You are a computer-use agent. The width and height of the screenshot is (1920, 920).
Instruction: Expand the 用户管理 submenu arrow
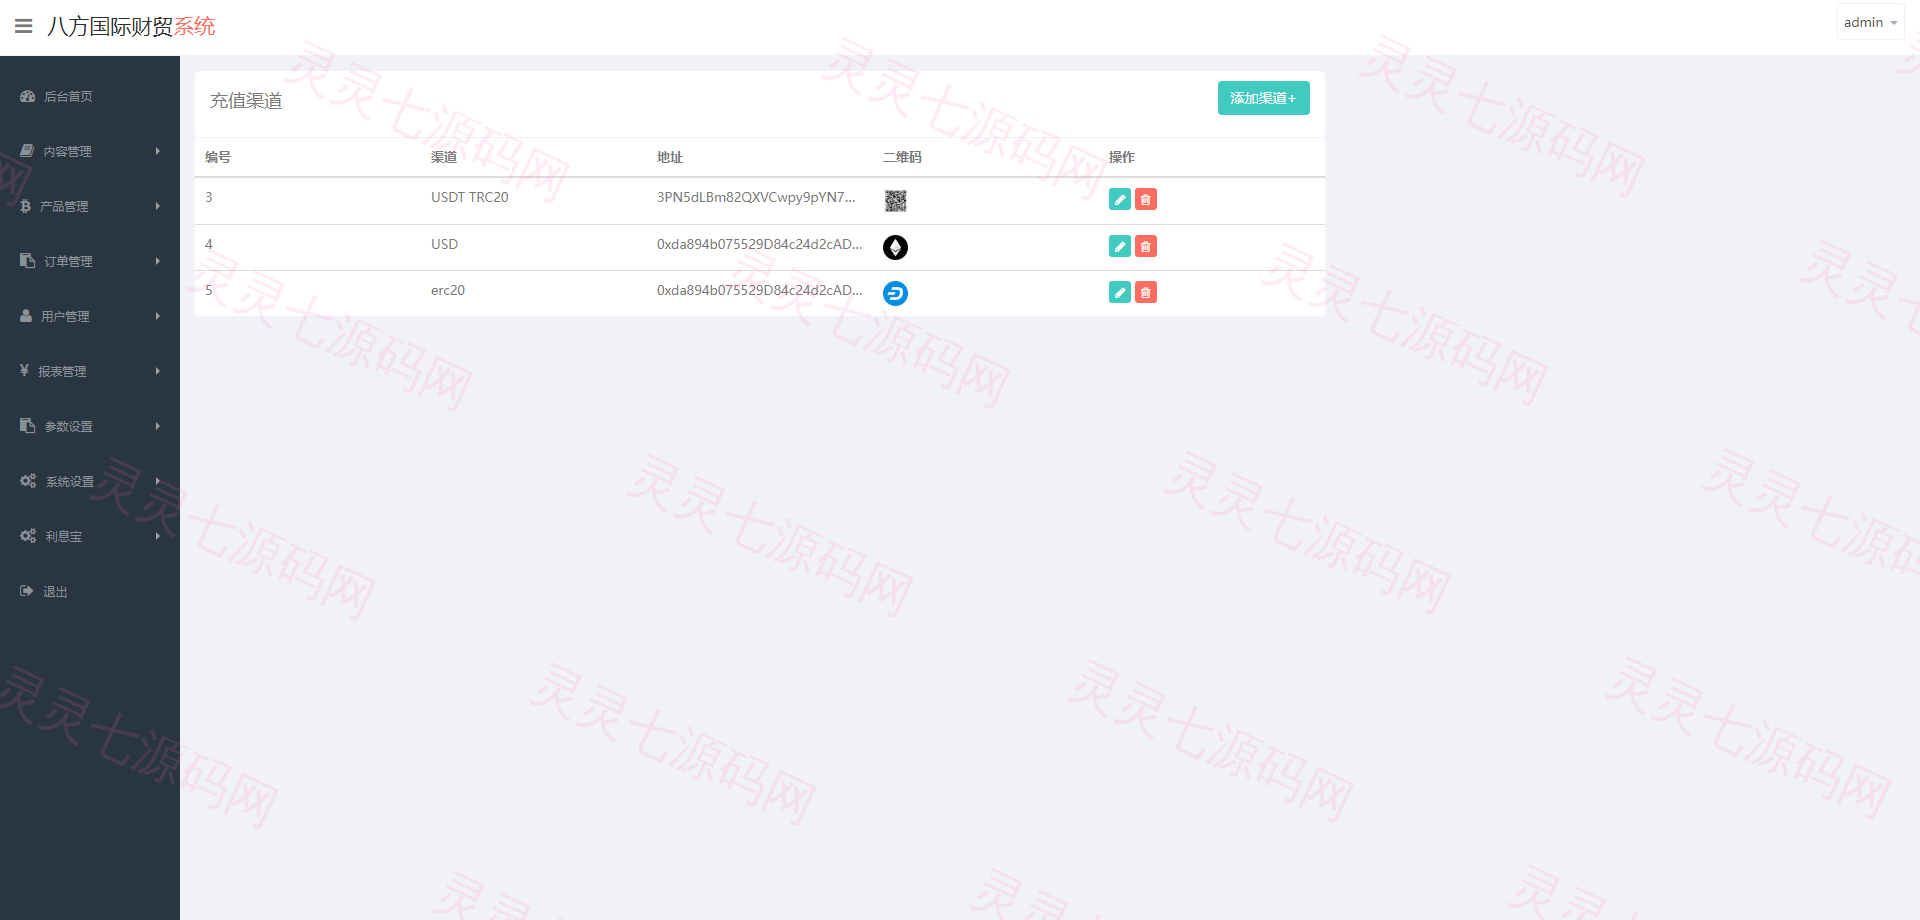pyautogui.click(x=158, y=316)
